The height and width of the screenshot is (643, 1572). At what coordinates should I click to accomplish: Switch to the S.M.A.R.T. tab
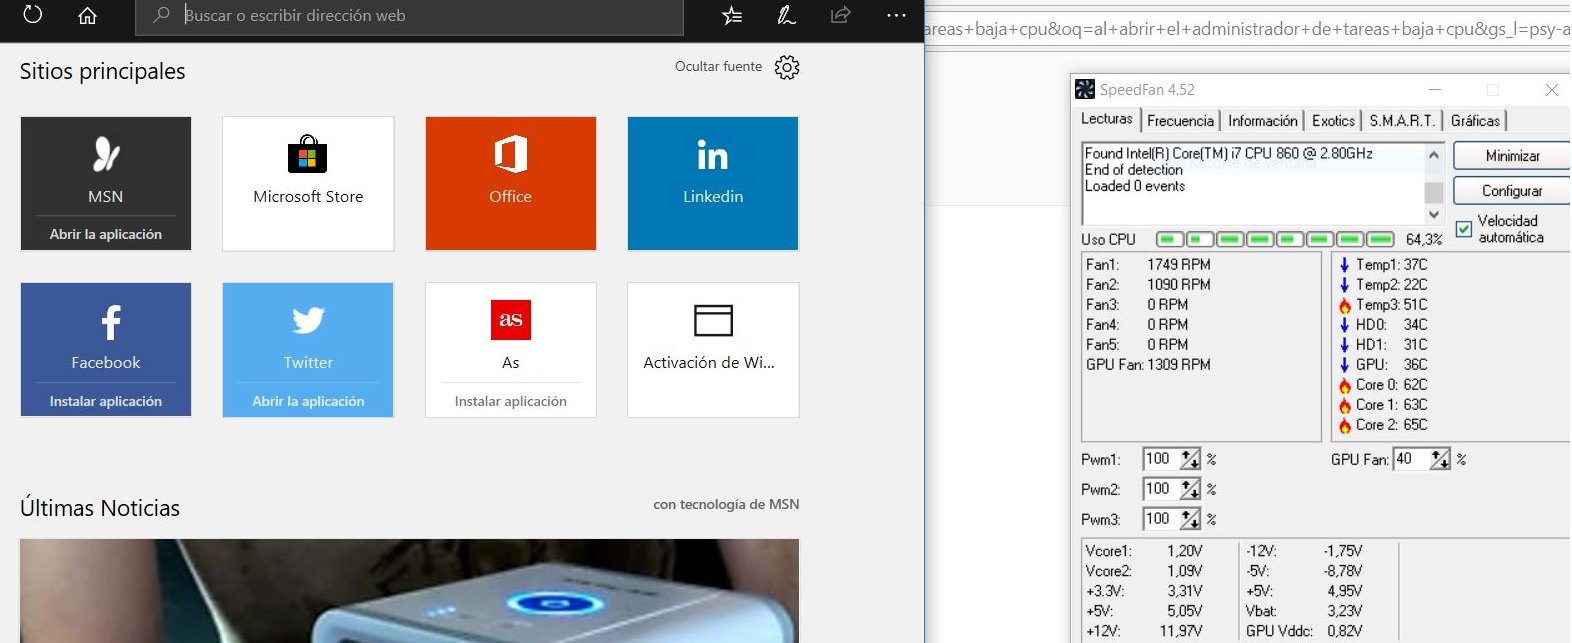[1402, 121]
